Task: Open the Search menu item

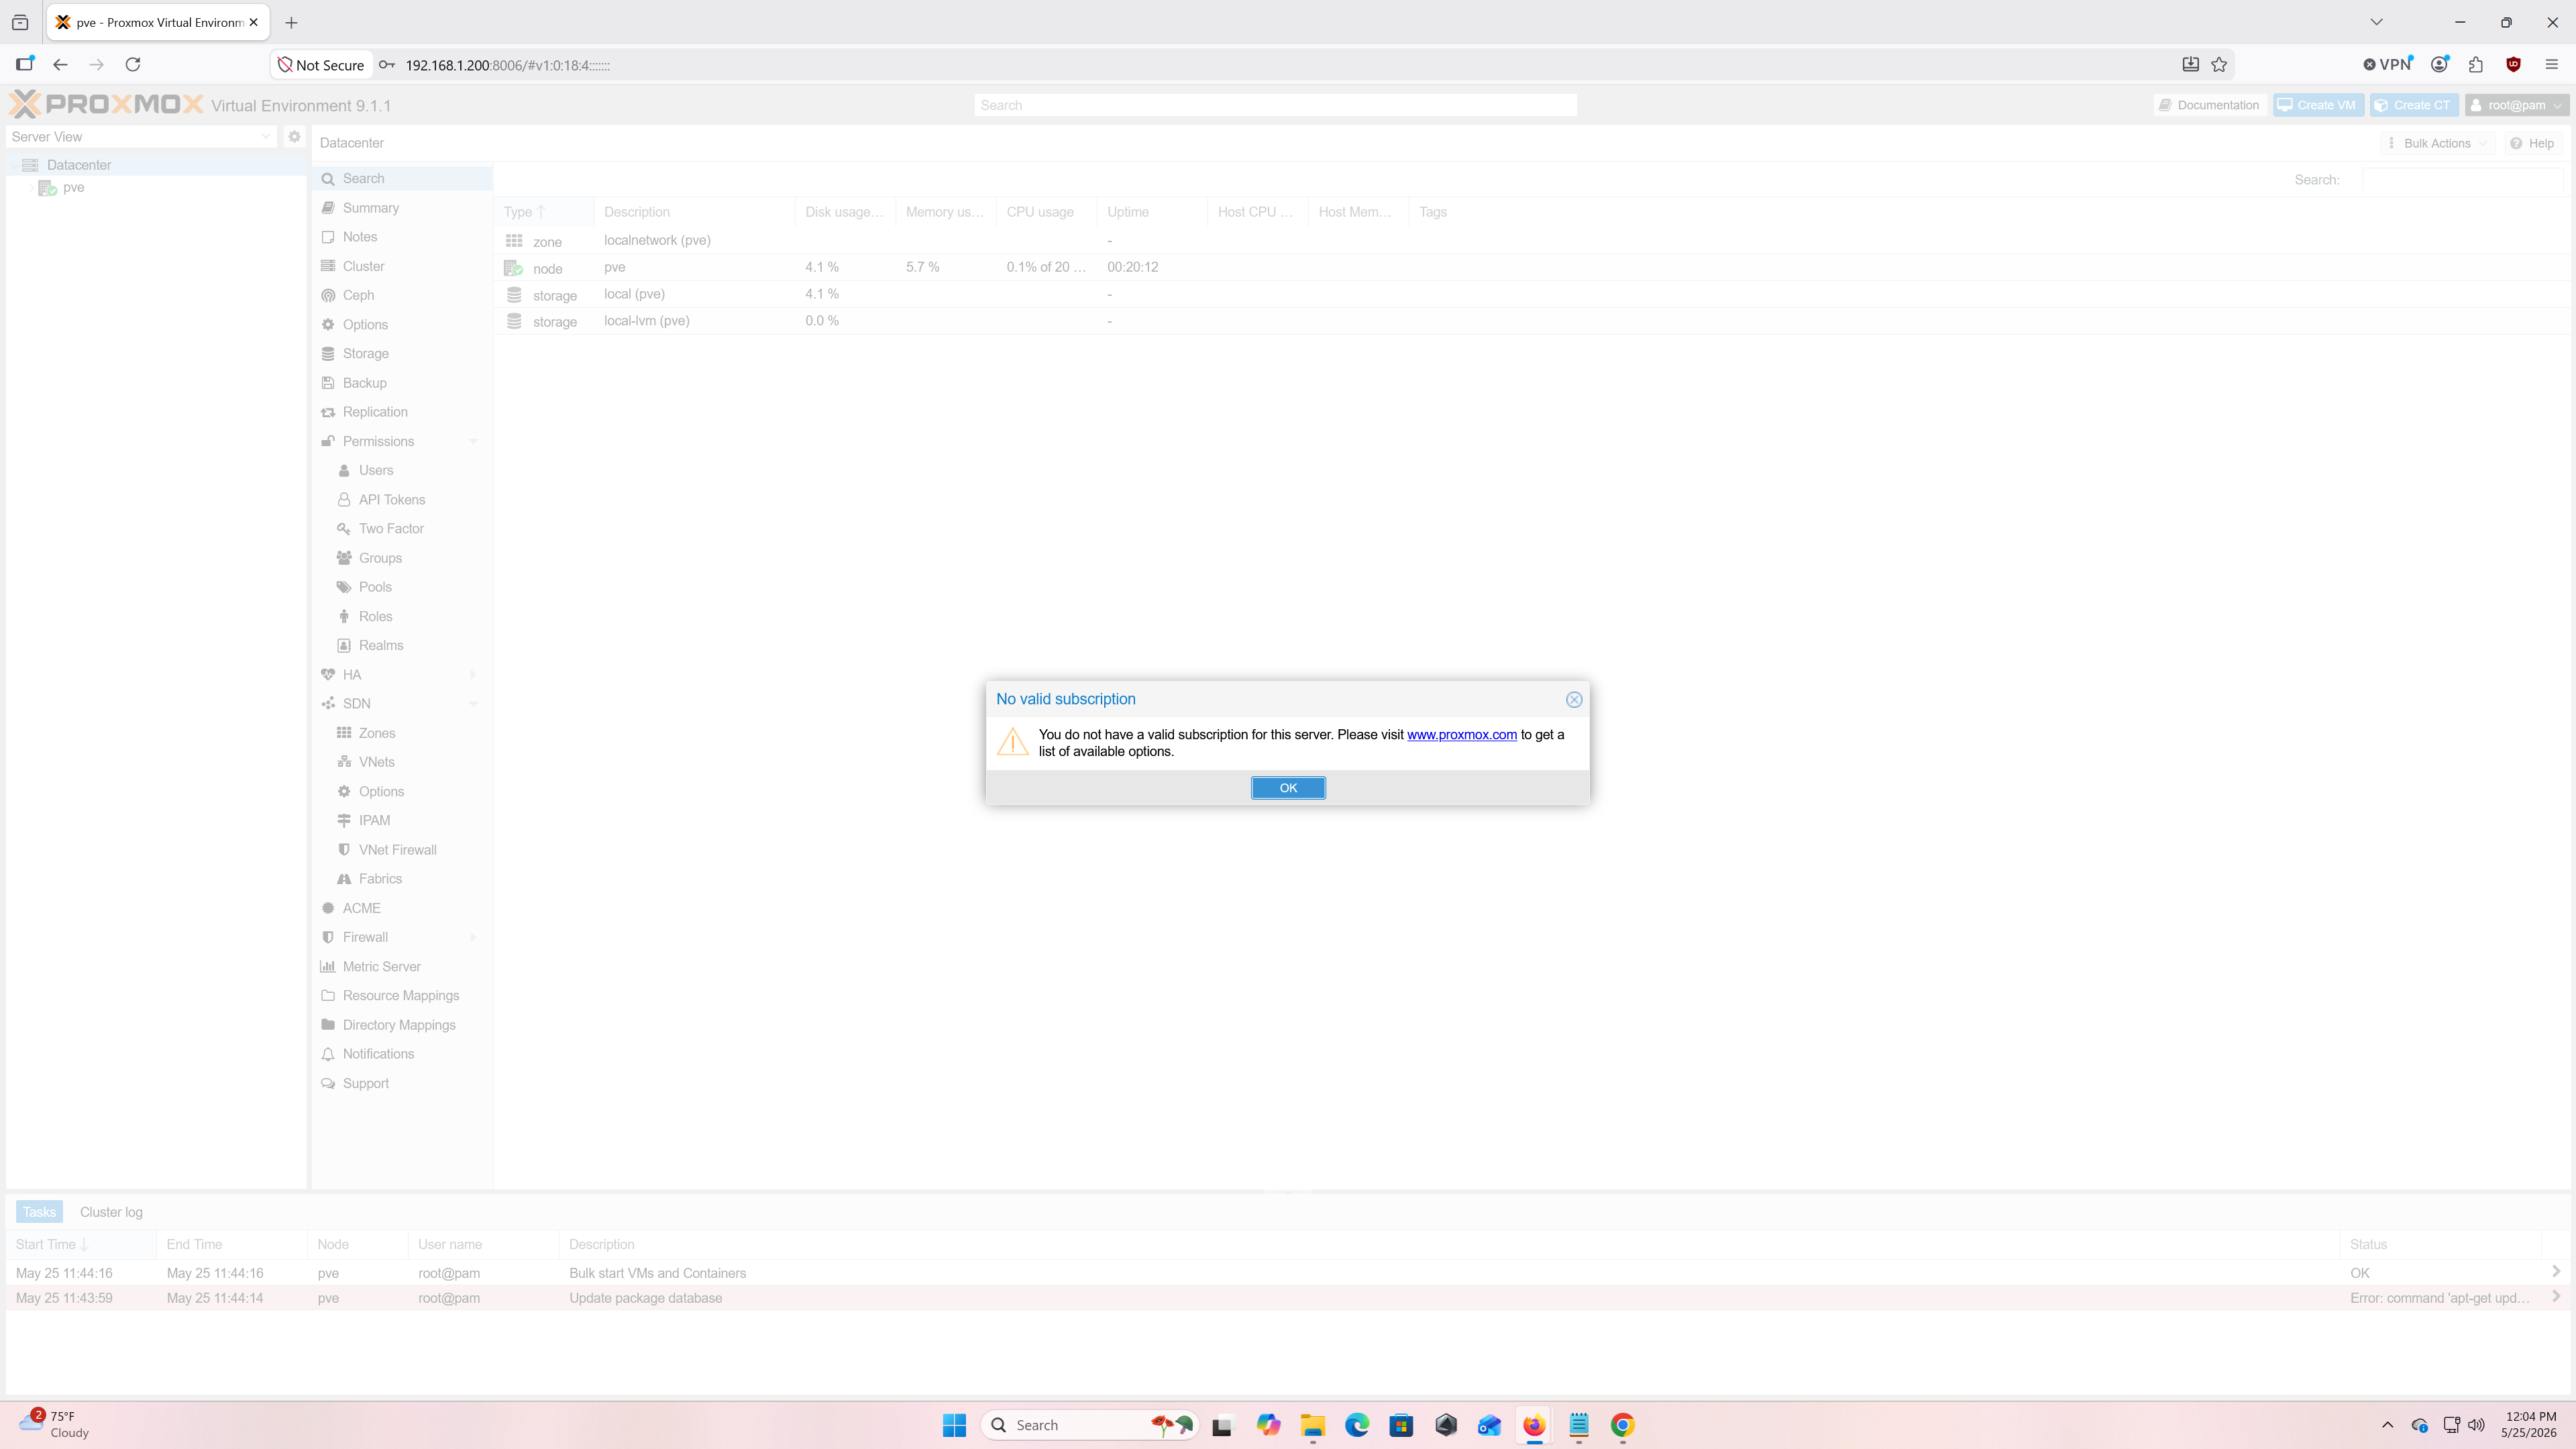Action: tap(401, 179)
